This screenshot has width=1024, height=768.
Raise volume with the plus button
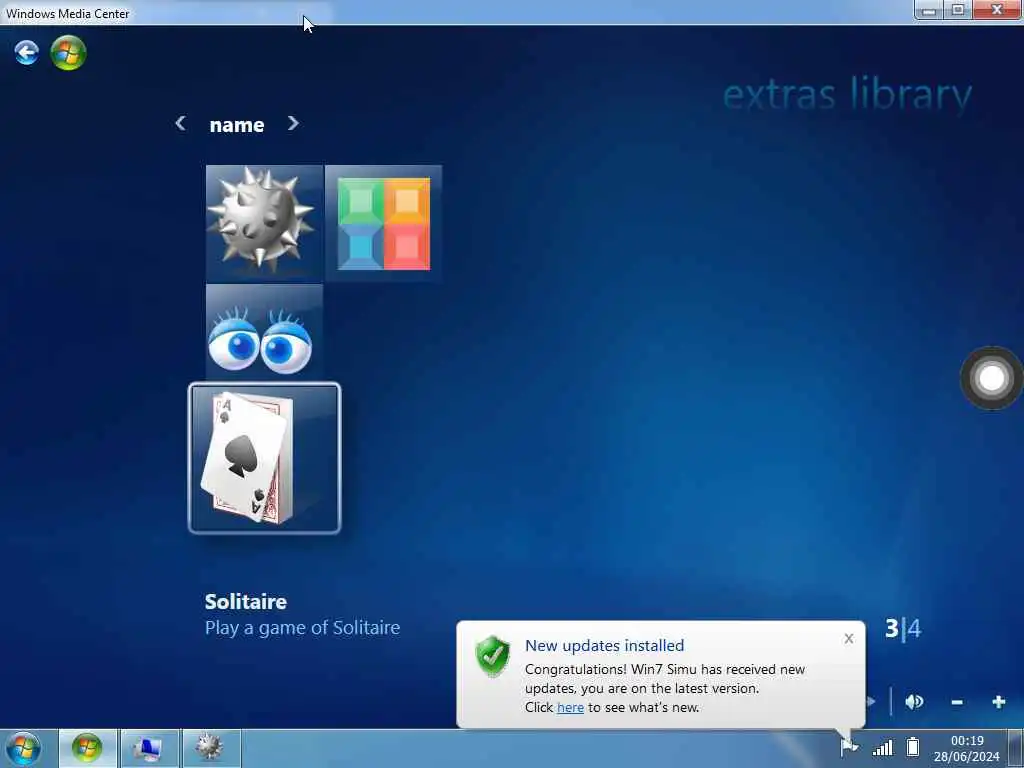(999, 702)
